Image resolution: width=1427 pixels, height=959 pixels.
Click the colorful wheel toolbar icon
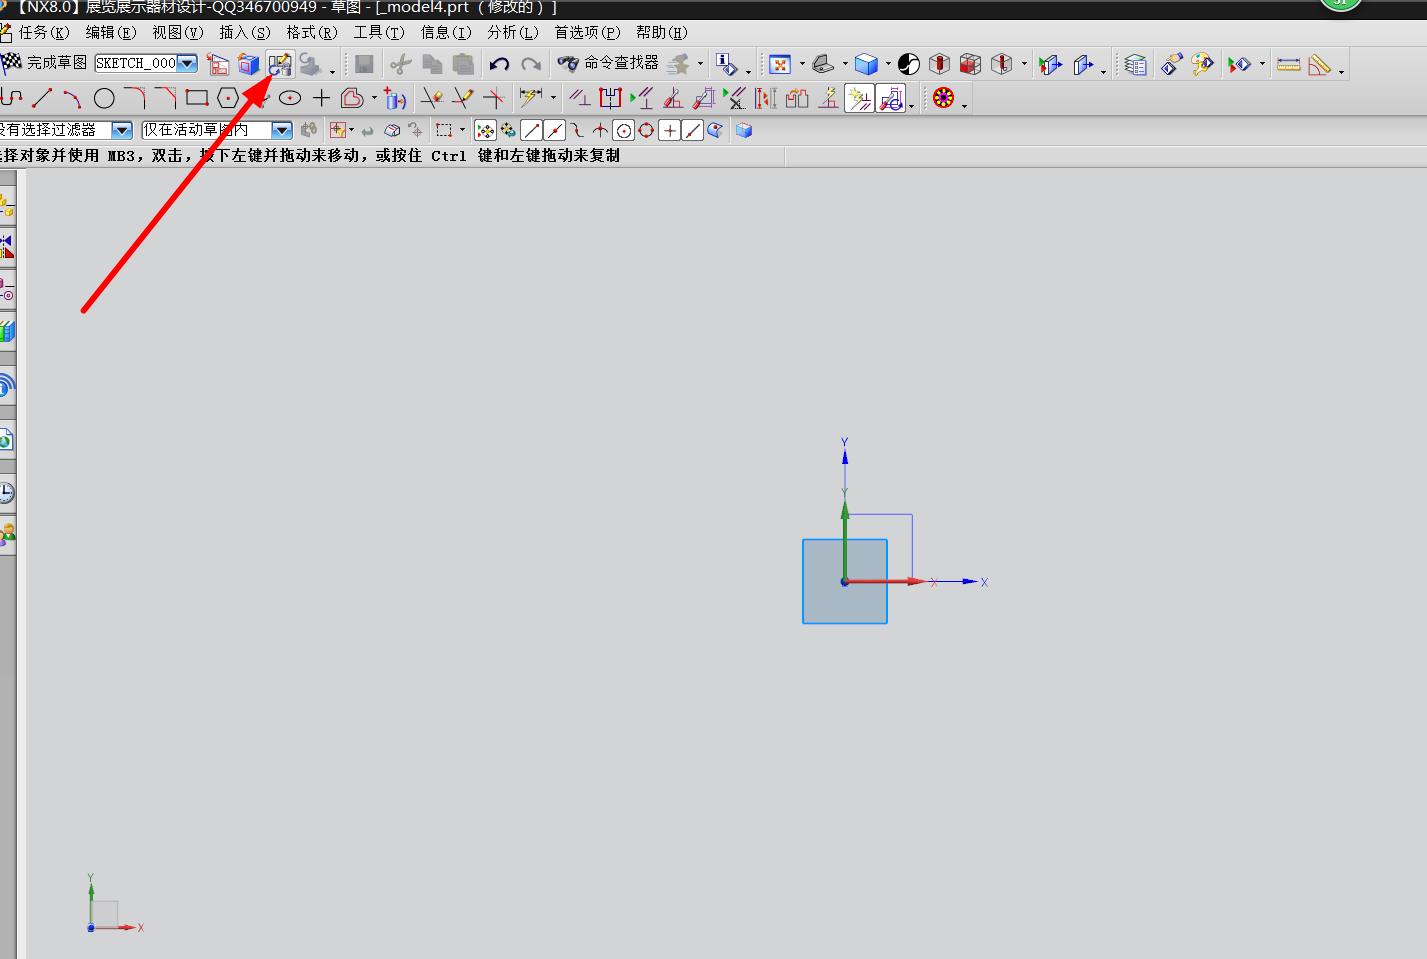[x=943, y=98]
